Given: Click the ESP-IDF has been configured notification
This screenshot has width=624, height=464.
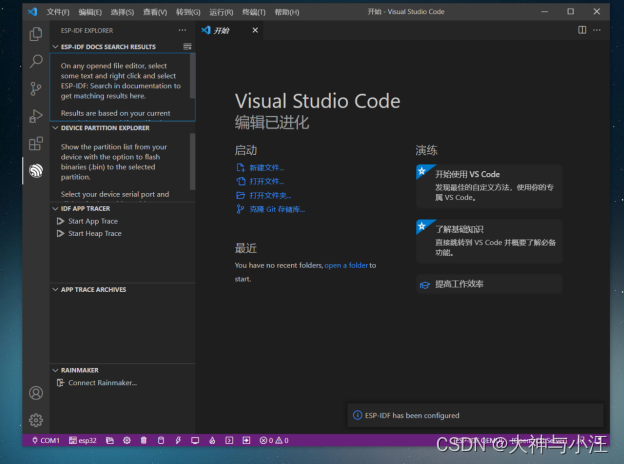Looking at the screenshot, I should coord(475,415).
